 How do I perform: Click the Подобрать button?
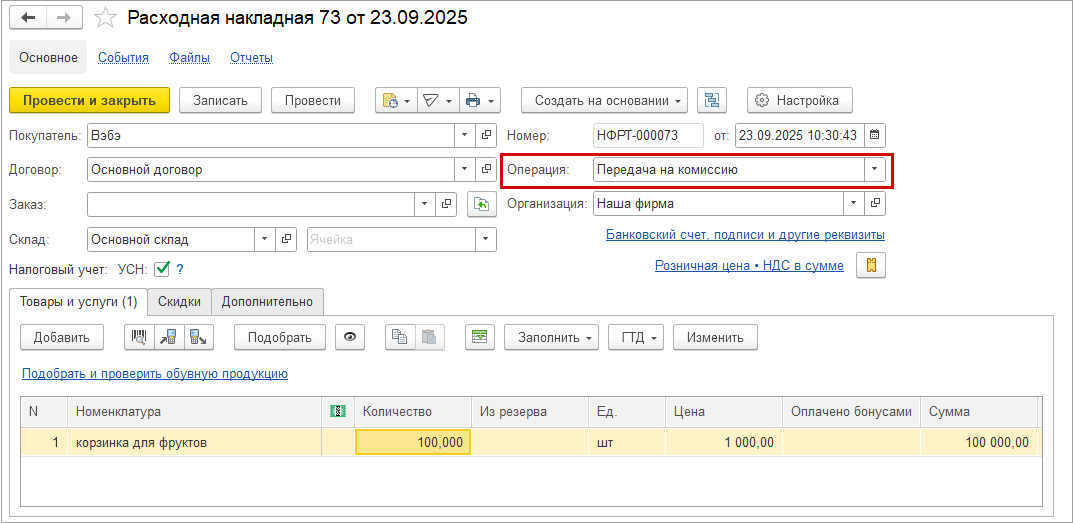280,337
